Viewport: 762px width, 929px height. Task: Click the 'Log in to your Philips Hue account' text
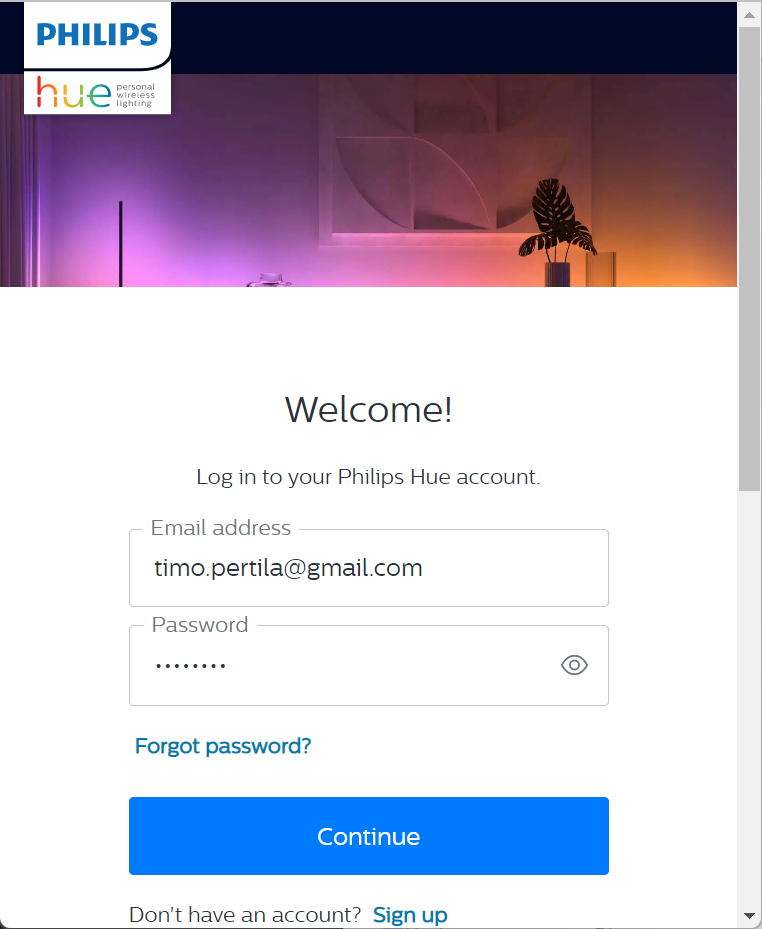[x=368, y=477]
